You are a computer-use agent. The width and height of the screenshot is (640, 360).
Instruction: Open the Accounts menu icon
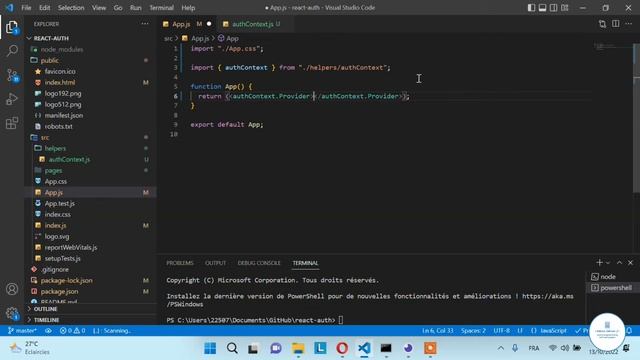12,289
